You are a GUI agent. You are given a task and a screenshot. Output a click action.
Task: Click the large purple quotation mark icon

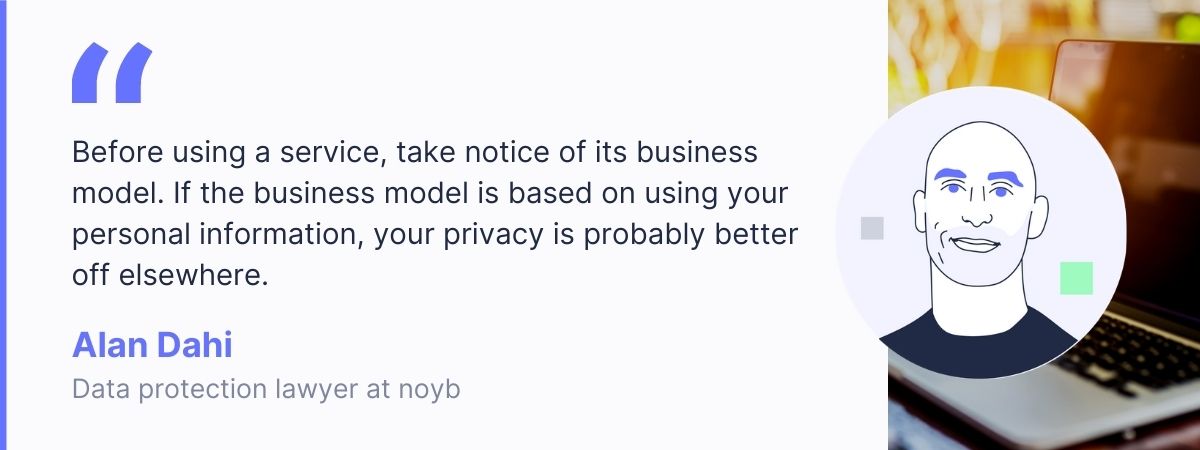click(112, 73)
